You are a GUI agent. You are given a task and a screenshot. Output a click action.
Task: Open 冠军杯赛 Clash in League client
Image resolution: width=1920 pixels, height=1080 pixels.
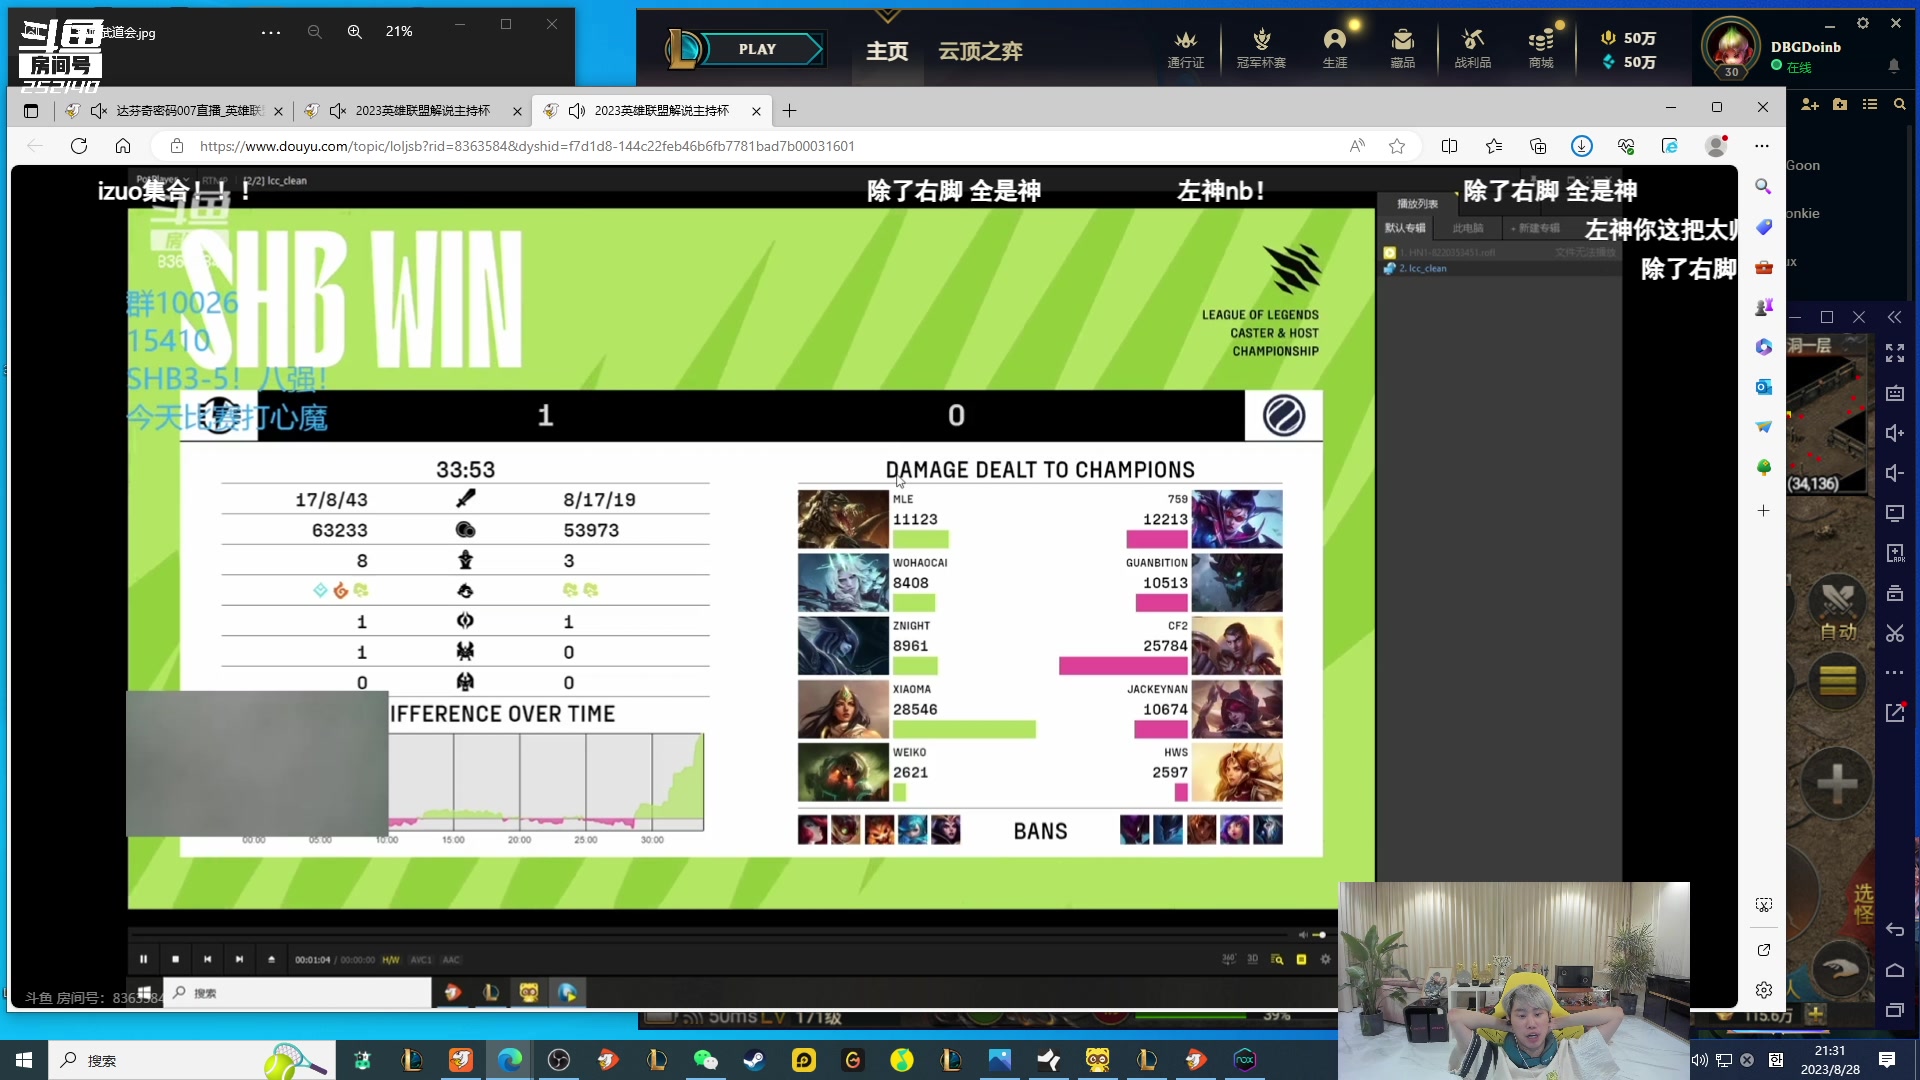(x=1261, y=48)
